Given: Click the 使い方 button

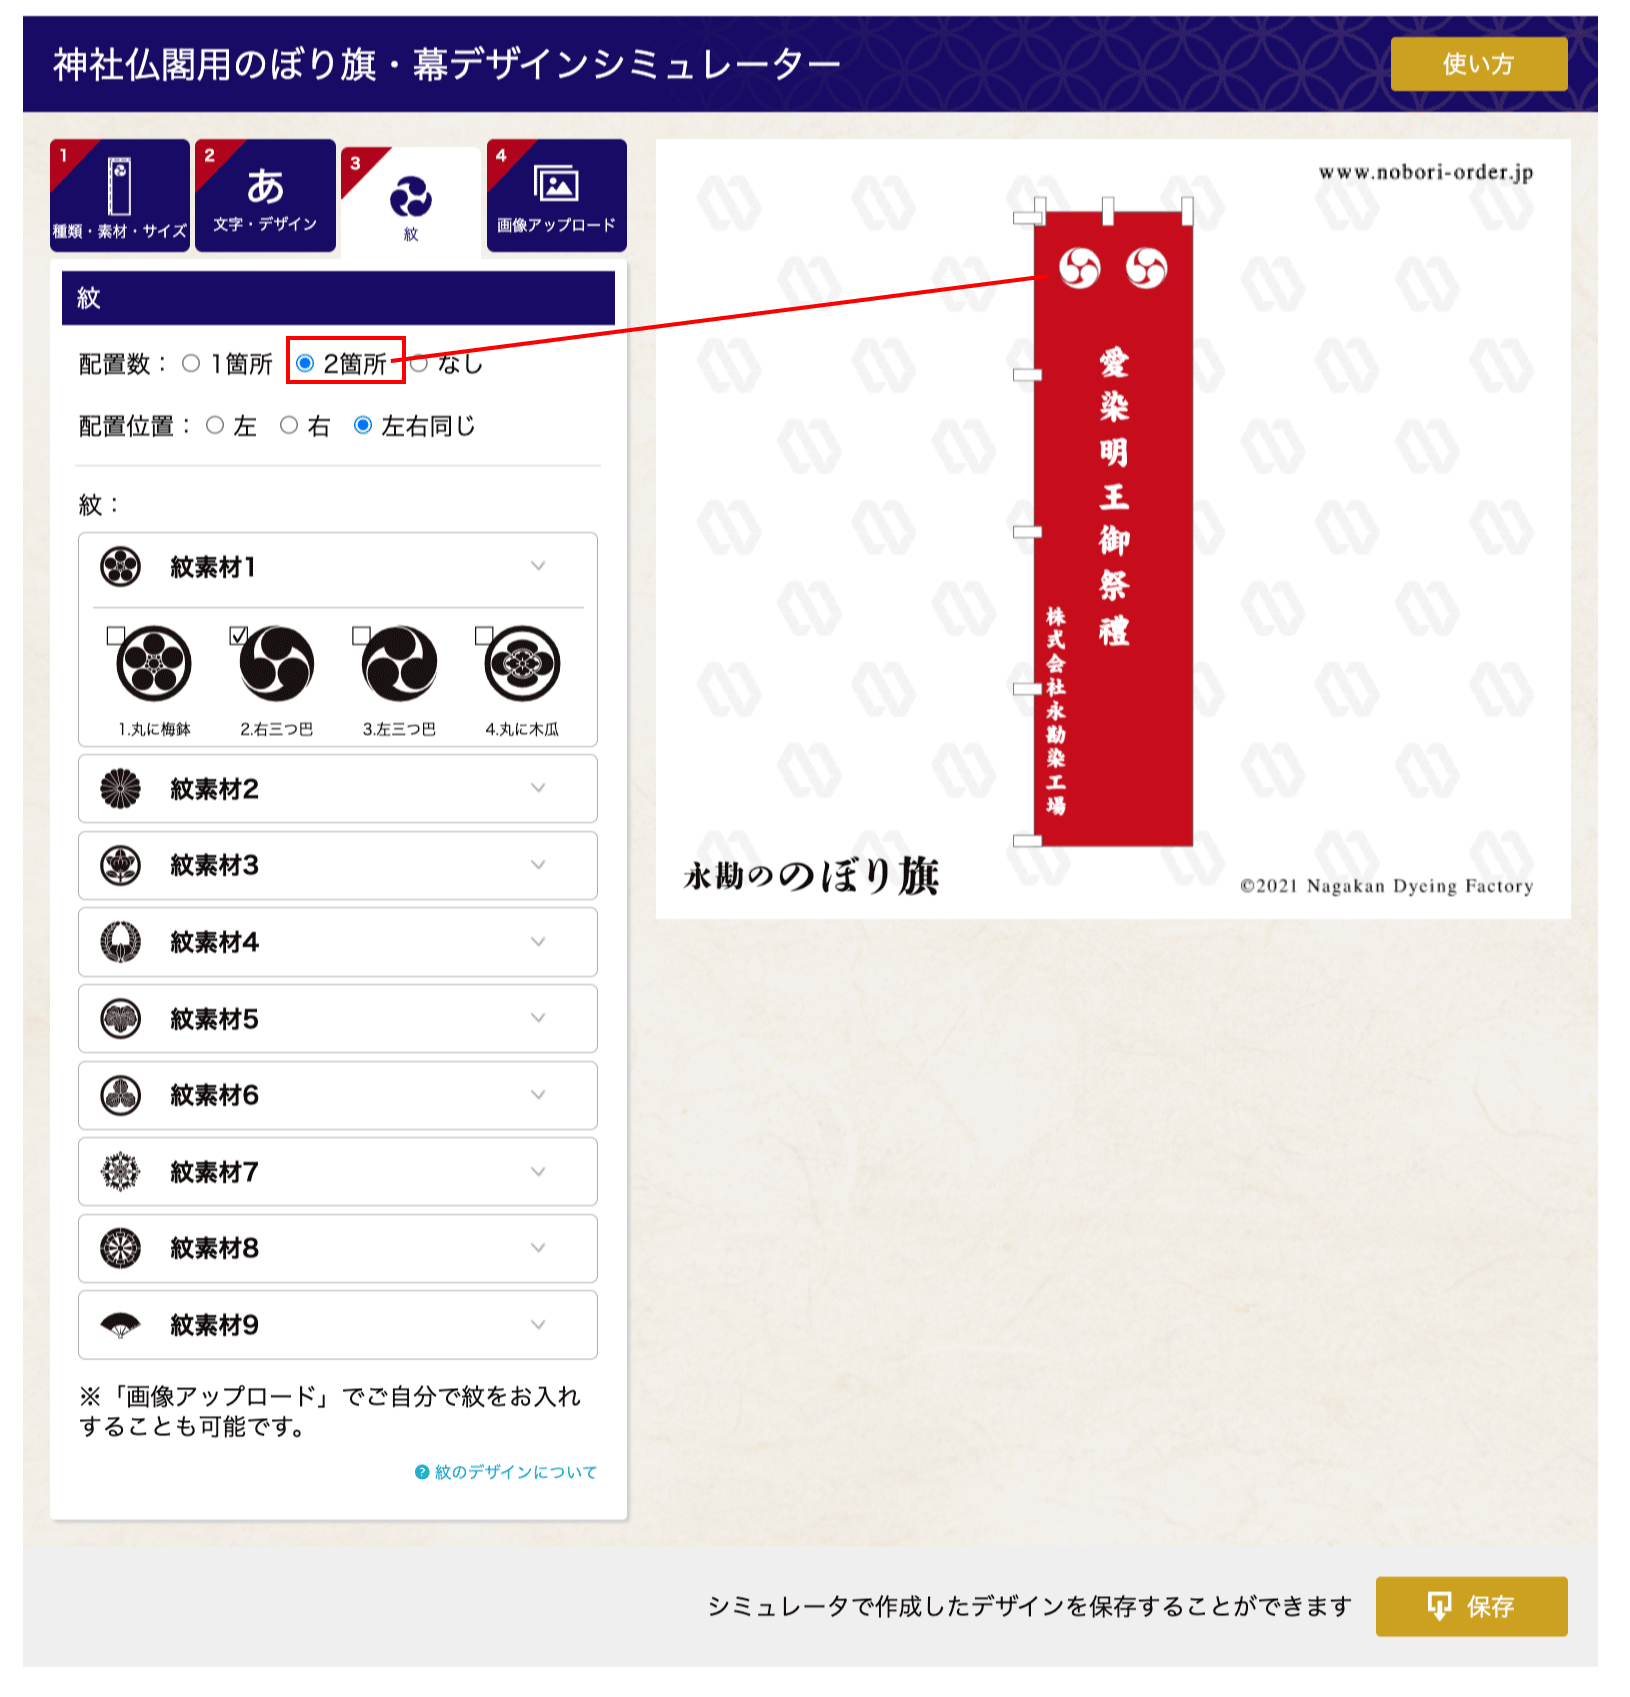Looking at the screenshot, I should pos(1479,64).
